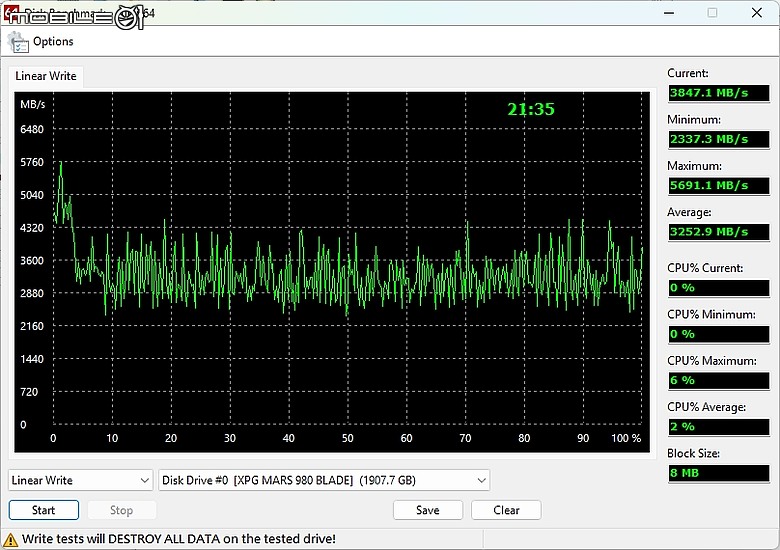Click the 21:35 elapsed timer in graph
The height and width of the screenshot is (550, 780).
(531, 109)
